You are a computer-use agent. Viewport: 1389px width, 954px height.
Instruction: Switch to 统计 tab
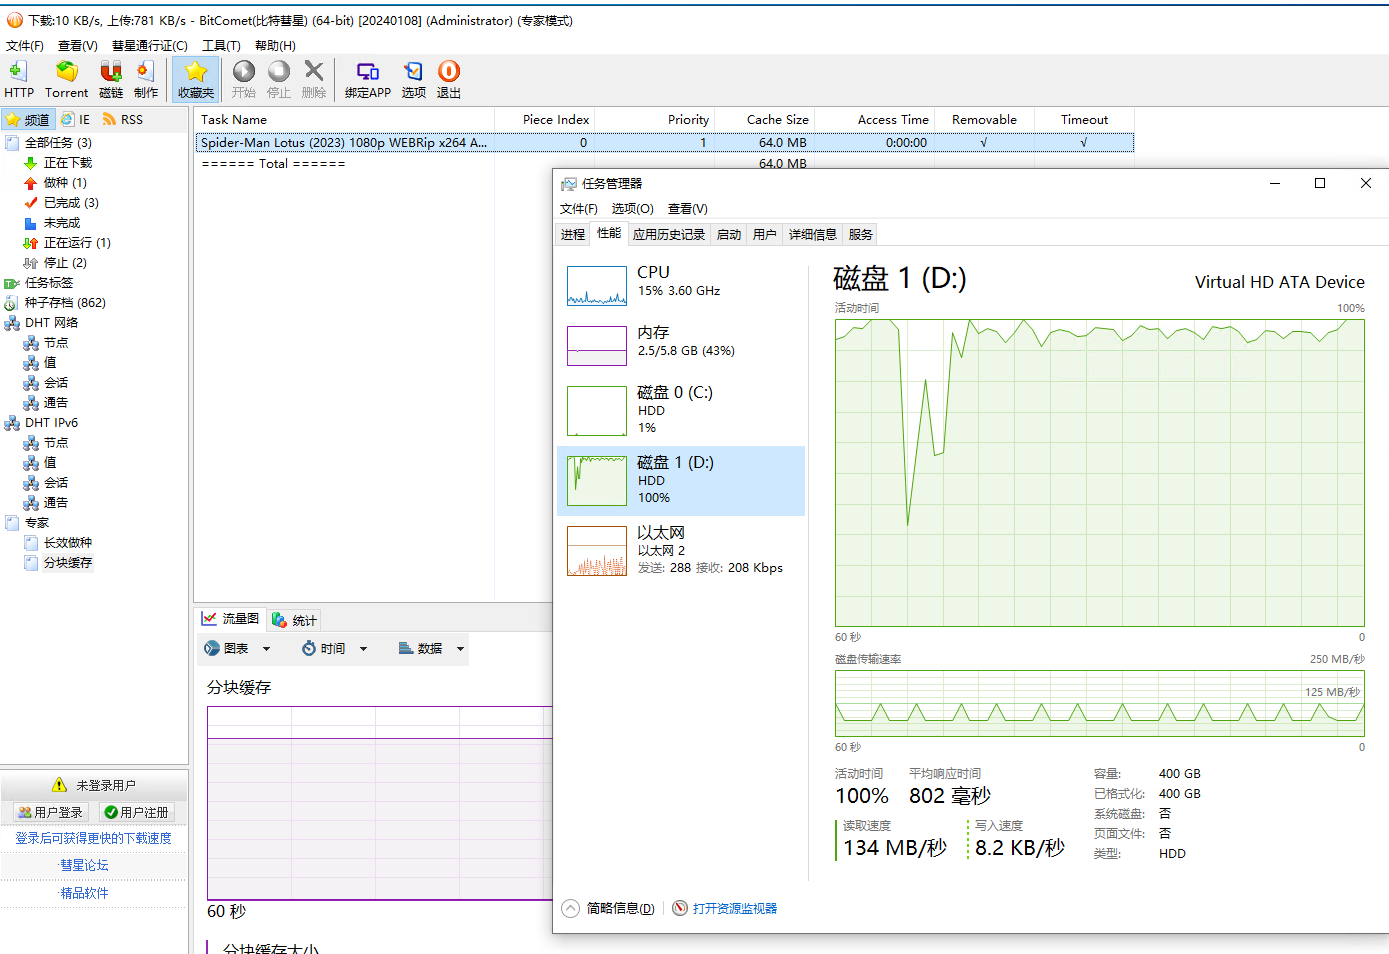(x=295, y=620)
